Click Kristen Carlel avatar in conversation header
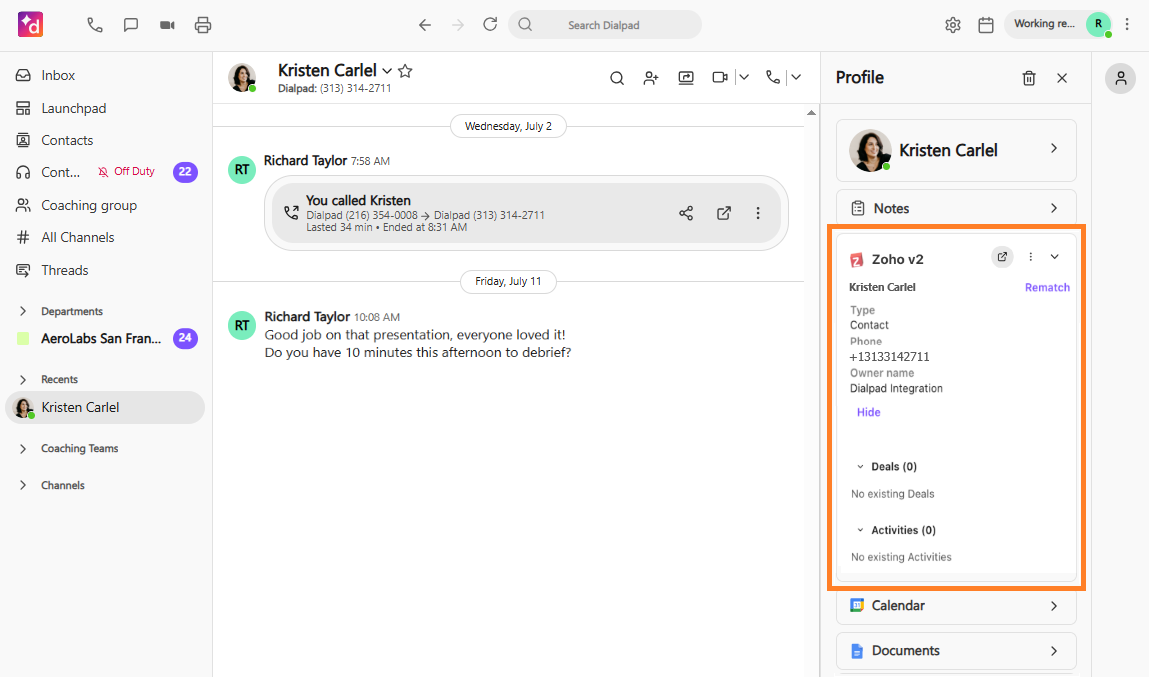Image resolution: width=1149 pixels, height=677 pixels. (x=242, y=78)
